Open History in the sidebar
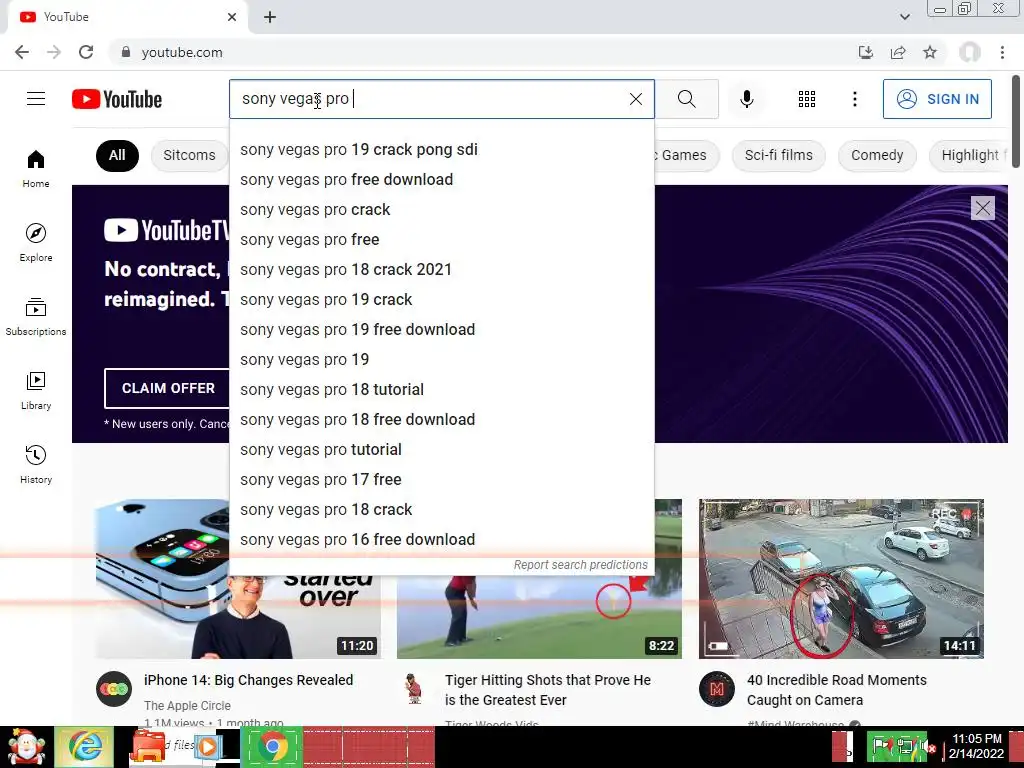 tap(36, 464)
